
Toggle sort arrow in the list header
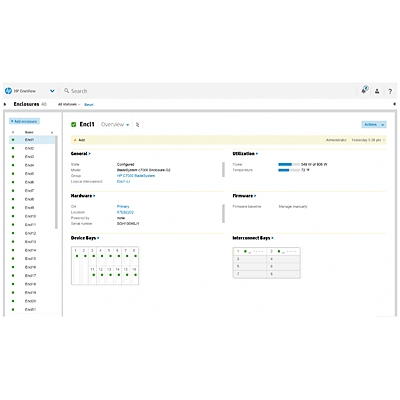[52, 133]
